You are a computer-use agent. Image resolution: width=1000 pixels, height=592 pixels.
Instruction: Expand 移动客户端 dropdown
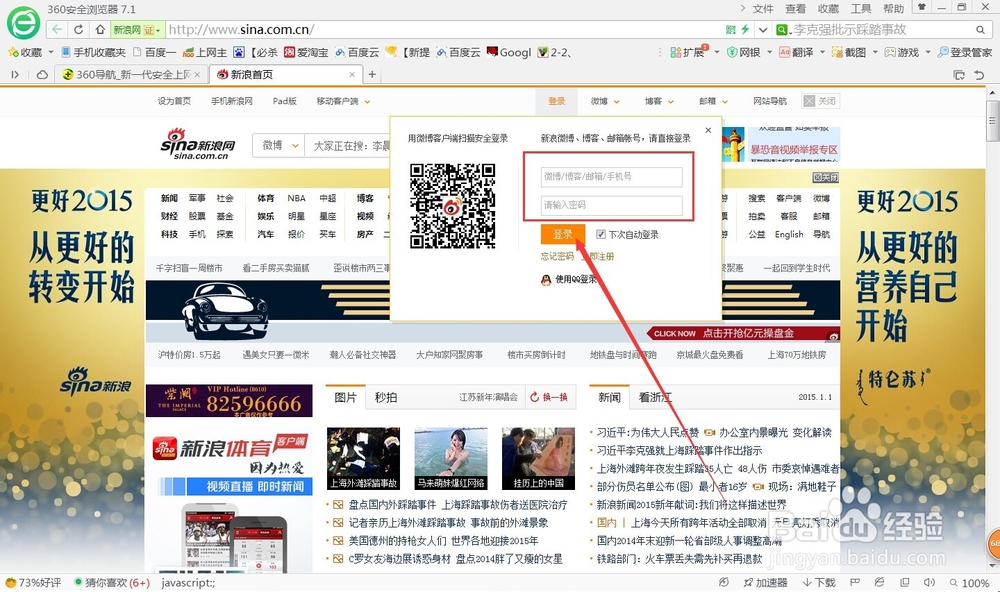pyautogui.click(x=367, y=101)
